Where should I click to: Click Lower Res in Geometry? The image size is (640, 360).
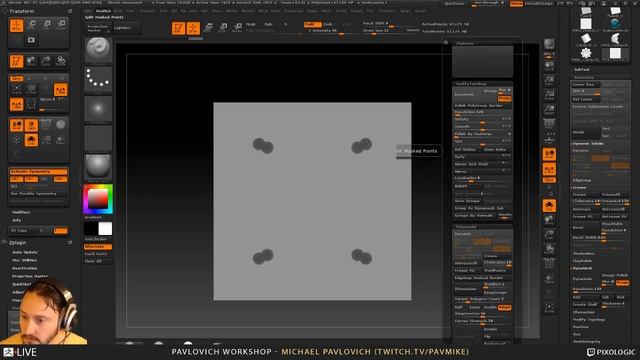585,84
